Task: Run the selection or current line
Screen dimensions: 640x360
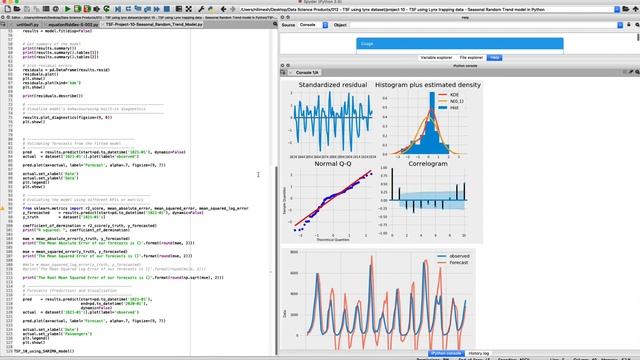Action: pos(97,9)
